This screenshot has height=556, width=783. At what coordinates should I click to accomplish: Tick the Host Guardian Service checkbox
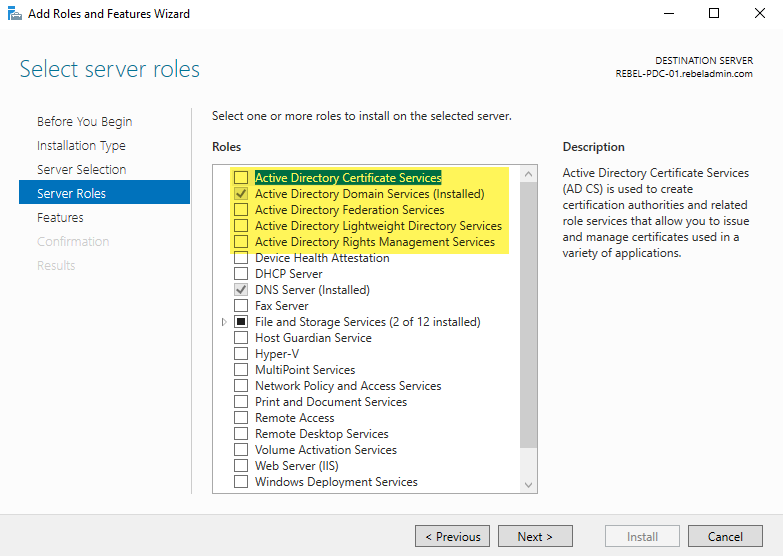(241, 338)
